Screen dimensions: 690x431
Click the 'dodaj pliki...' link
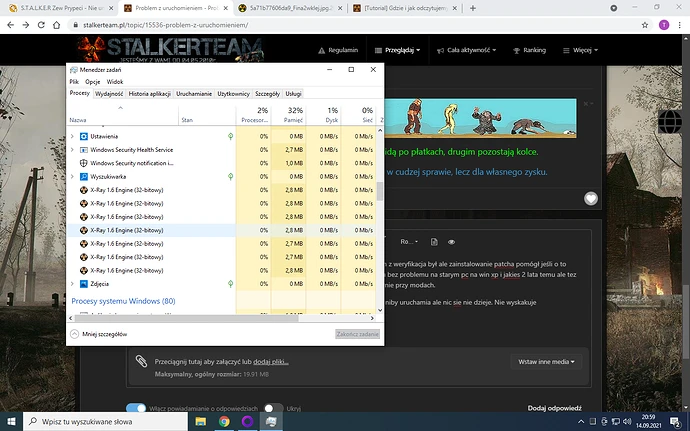[x=271, y=362]
